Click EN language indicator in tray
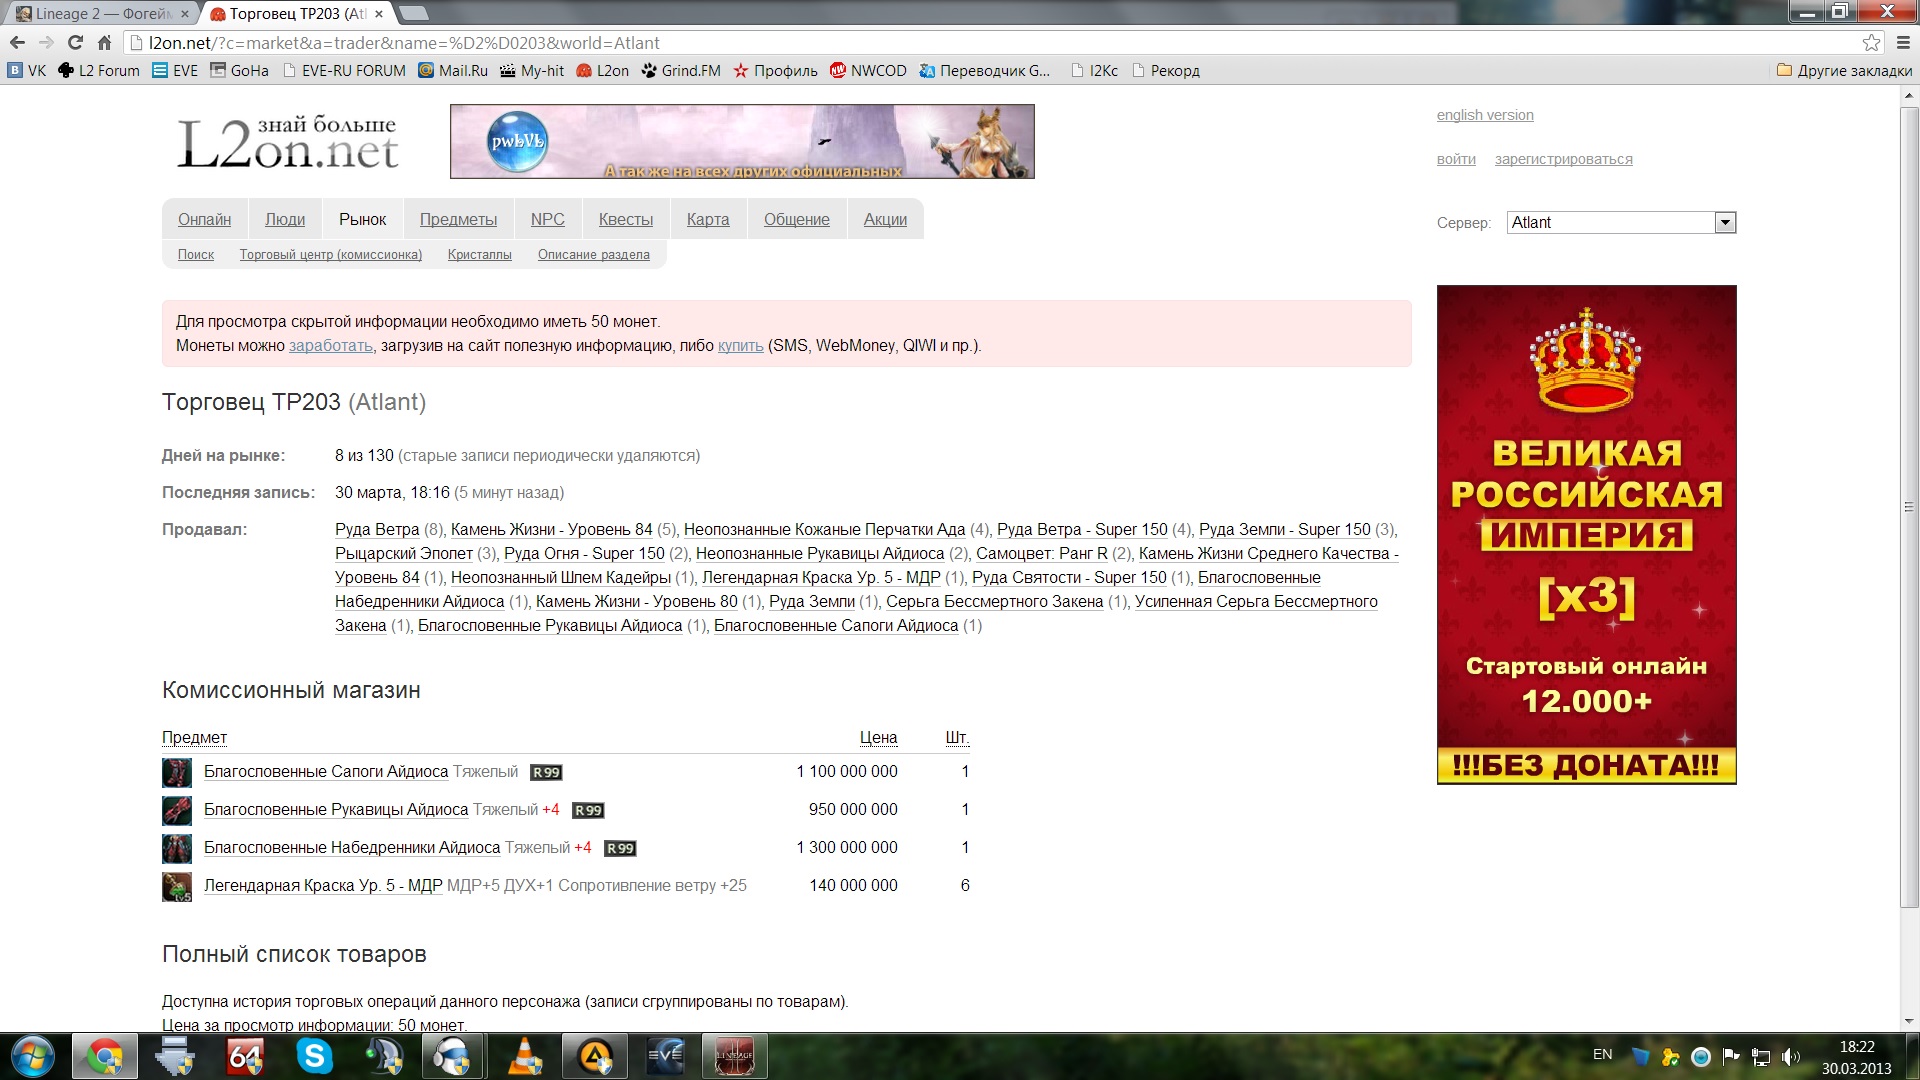 pyautogui.click(x=1602, y=1054)
